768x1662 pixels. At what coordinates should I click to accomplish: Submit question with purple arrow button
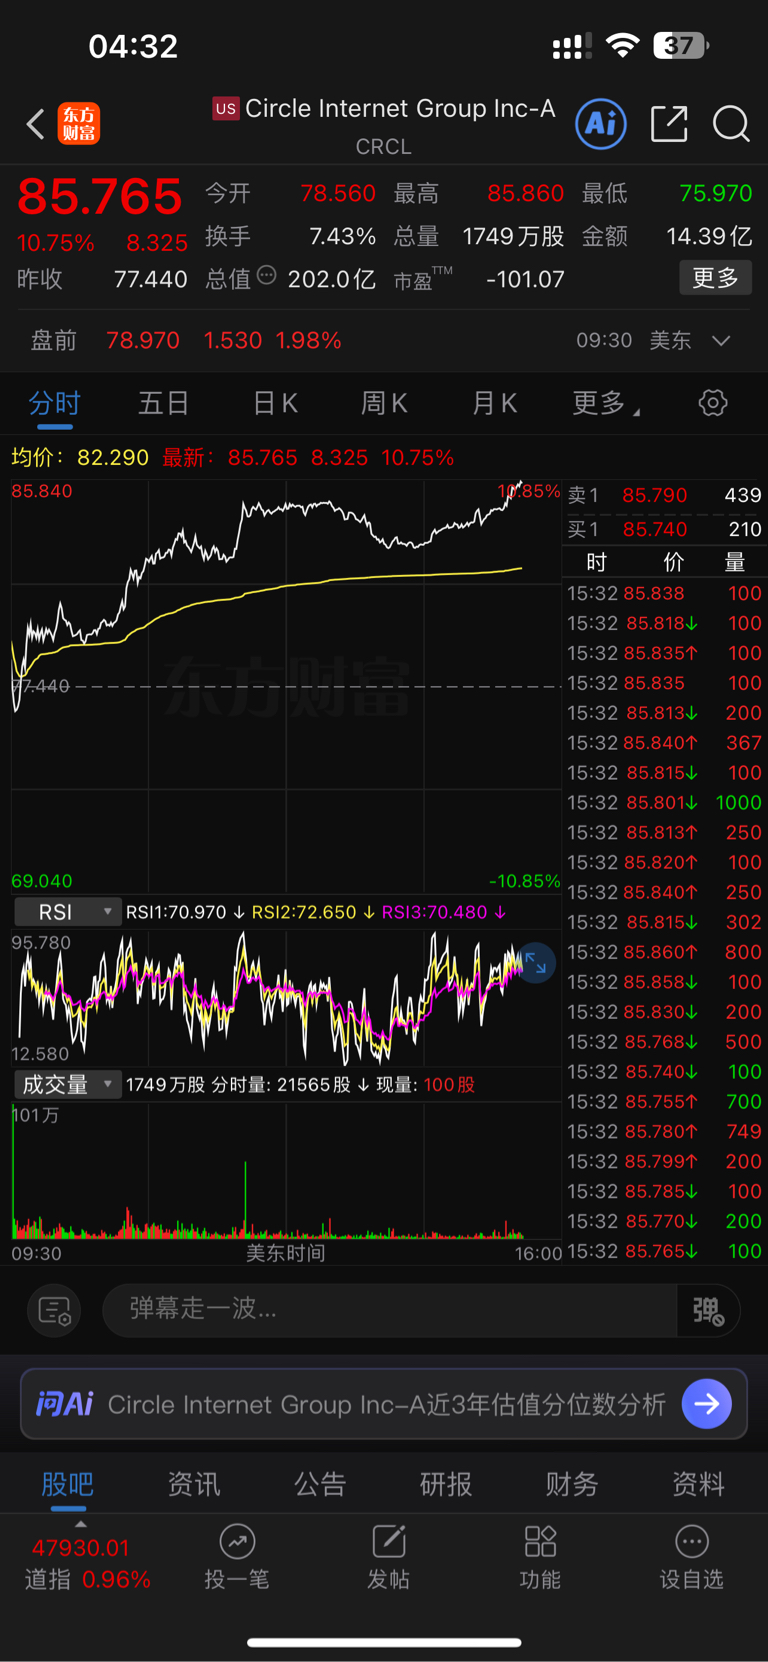point(707,1404)
